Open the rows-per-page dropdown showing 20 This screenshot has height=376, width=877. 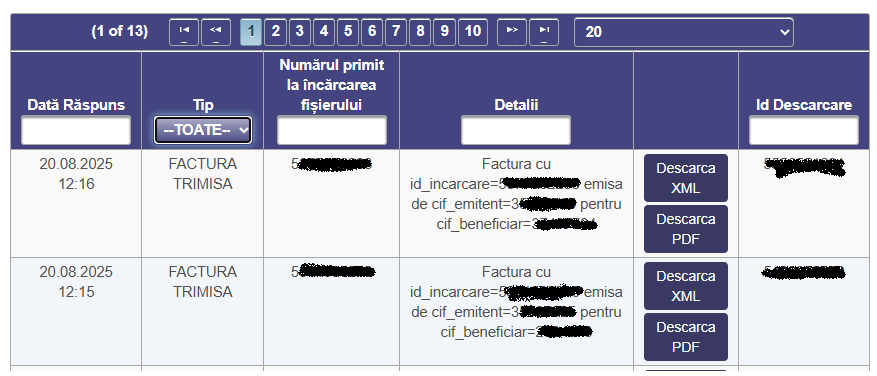683,32
